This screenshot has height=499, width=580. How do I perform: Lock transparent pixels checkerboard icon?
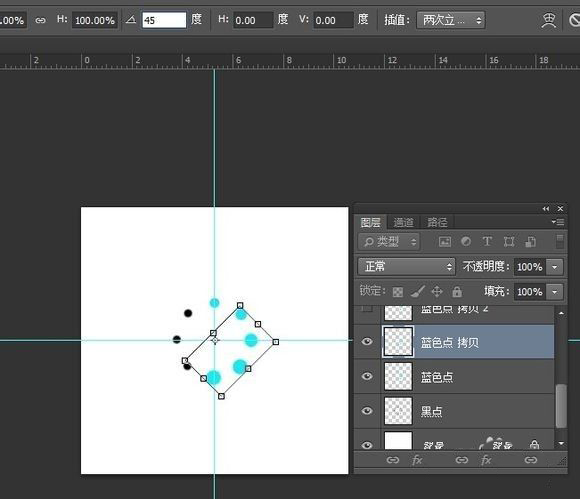398,292
